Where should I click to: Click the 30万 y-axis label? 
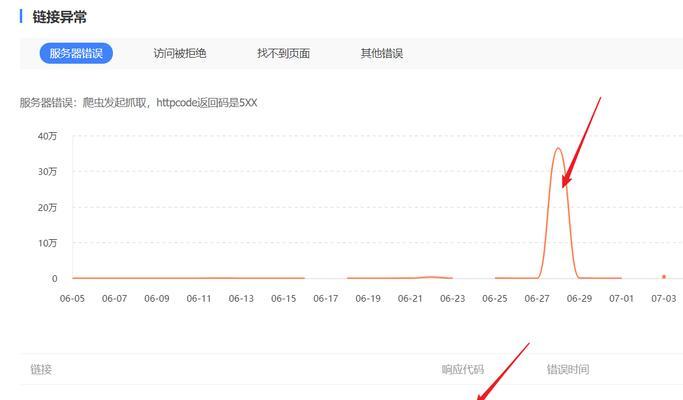tap(47, 172)
